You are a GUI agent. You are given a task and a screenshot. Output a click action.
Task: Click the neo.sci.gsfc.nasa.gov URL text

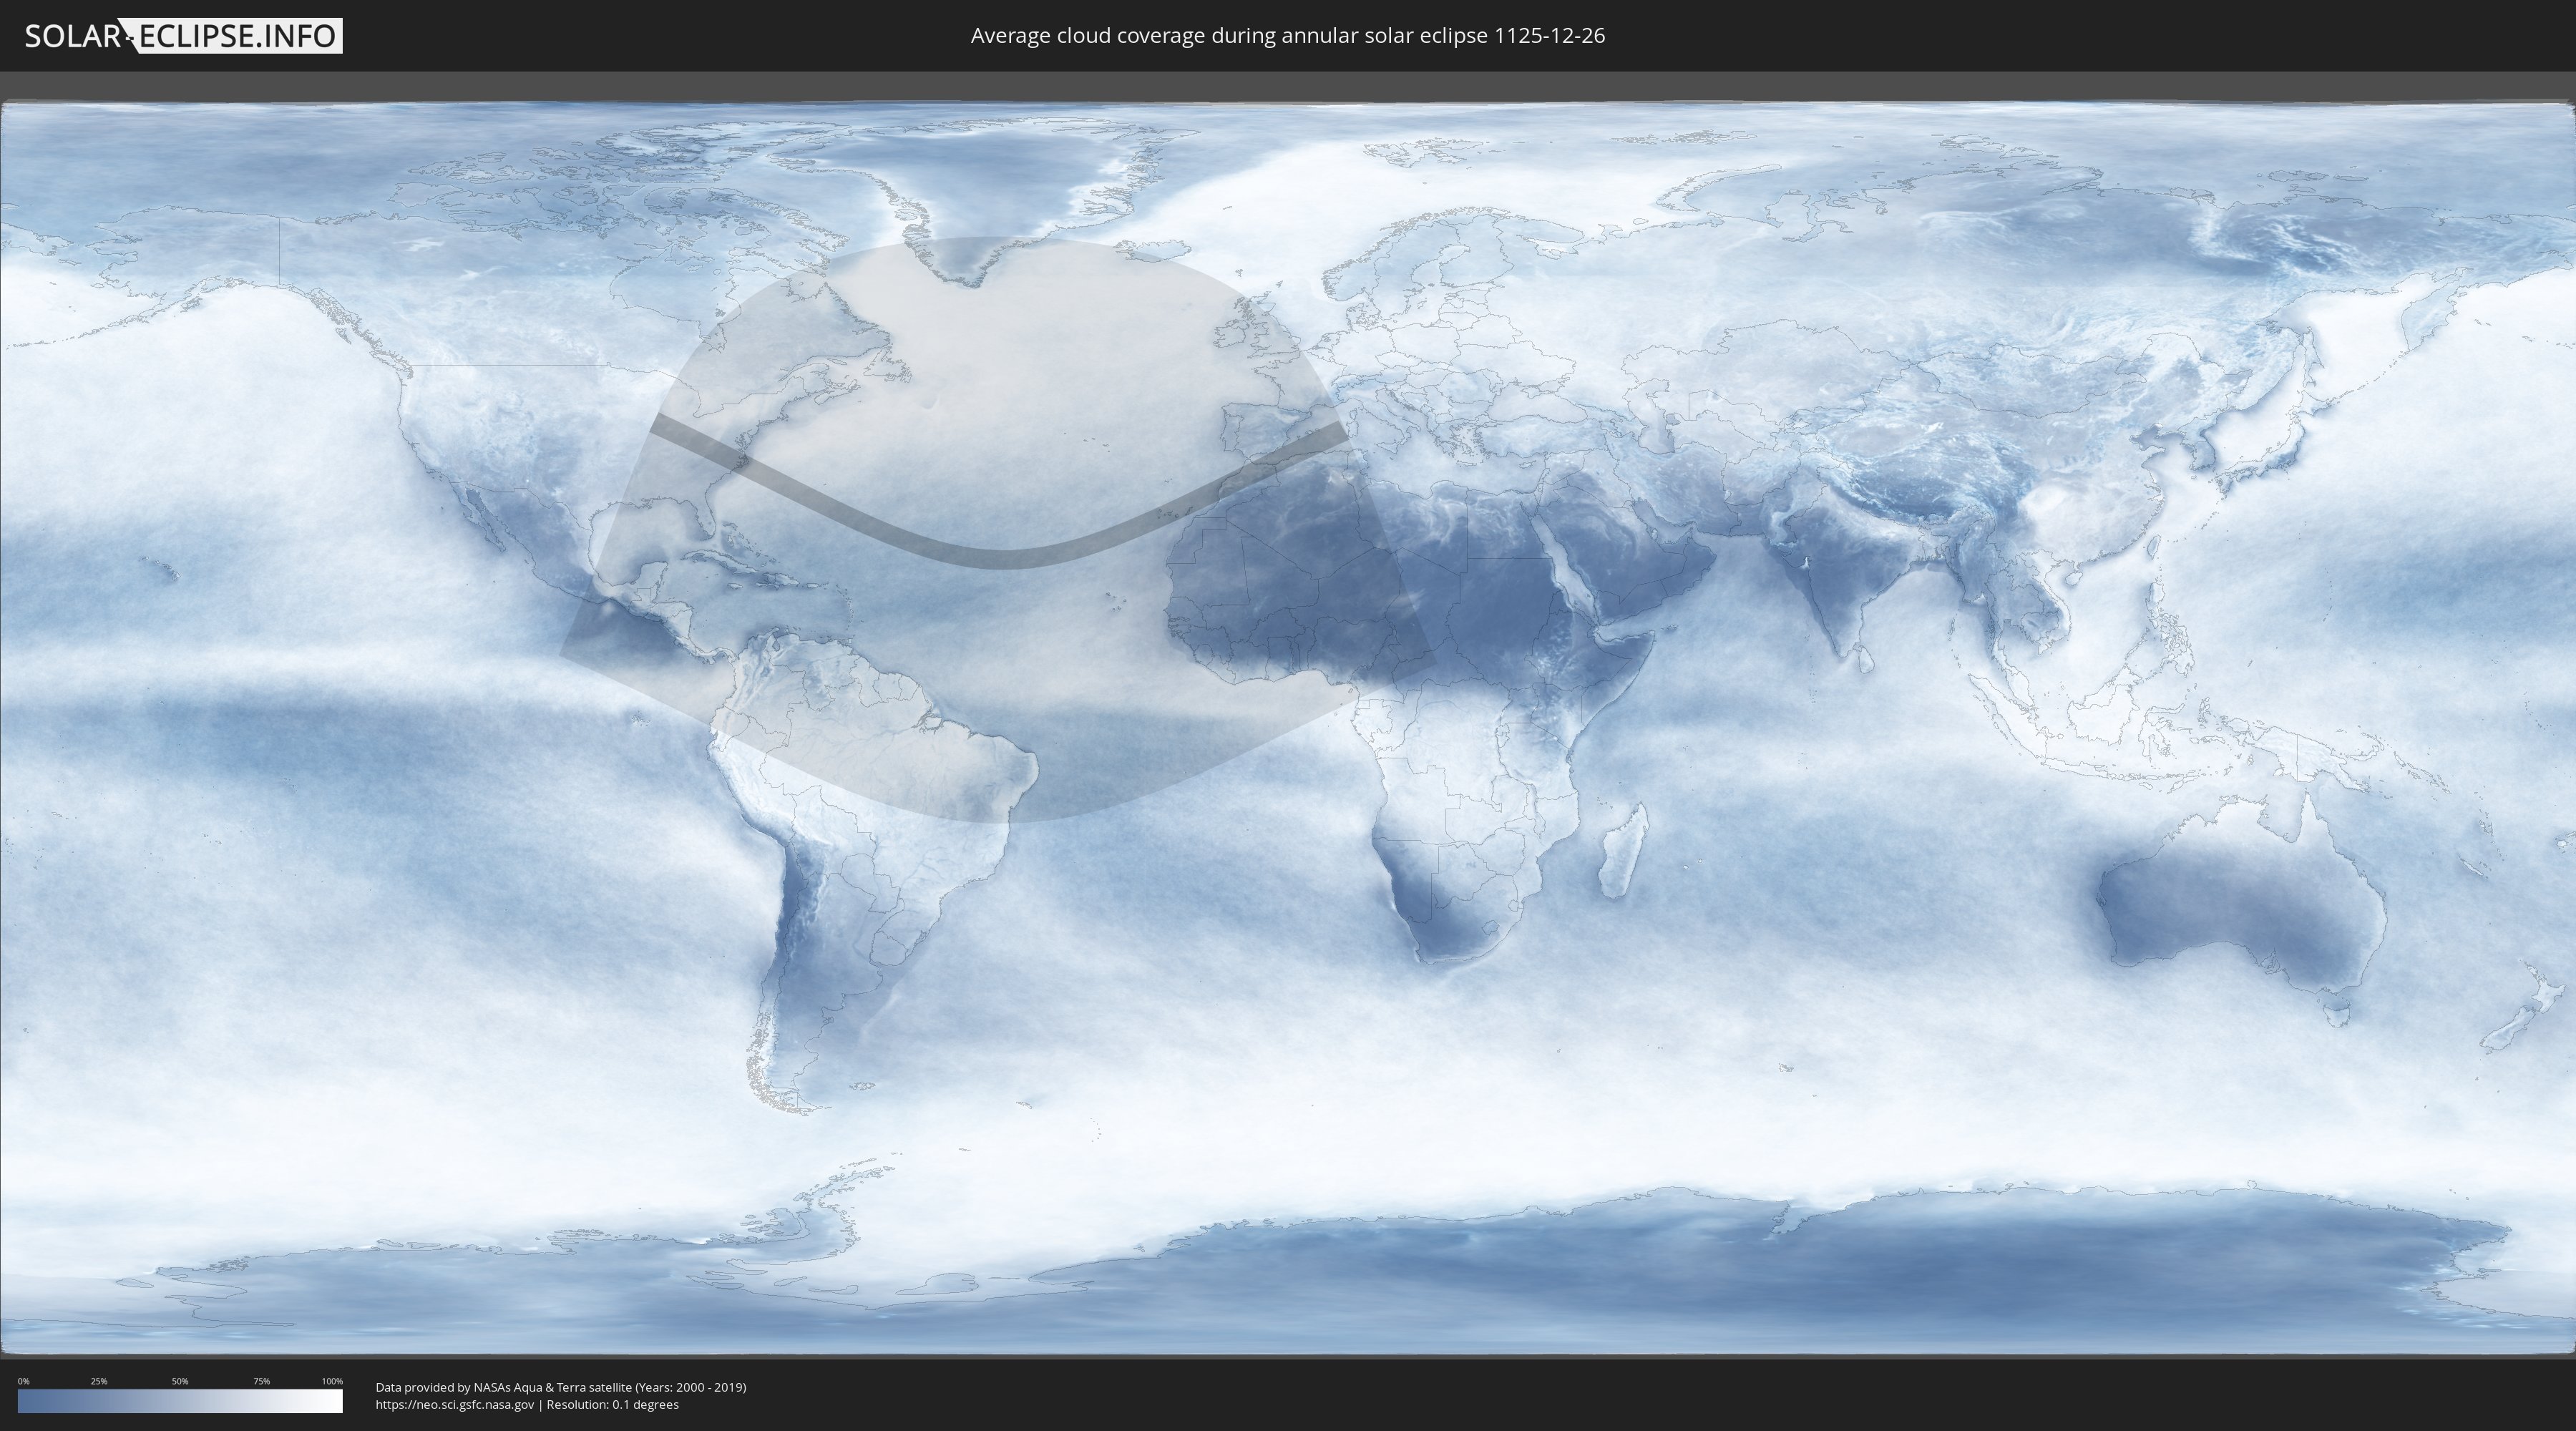[x=455, y=1405]
